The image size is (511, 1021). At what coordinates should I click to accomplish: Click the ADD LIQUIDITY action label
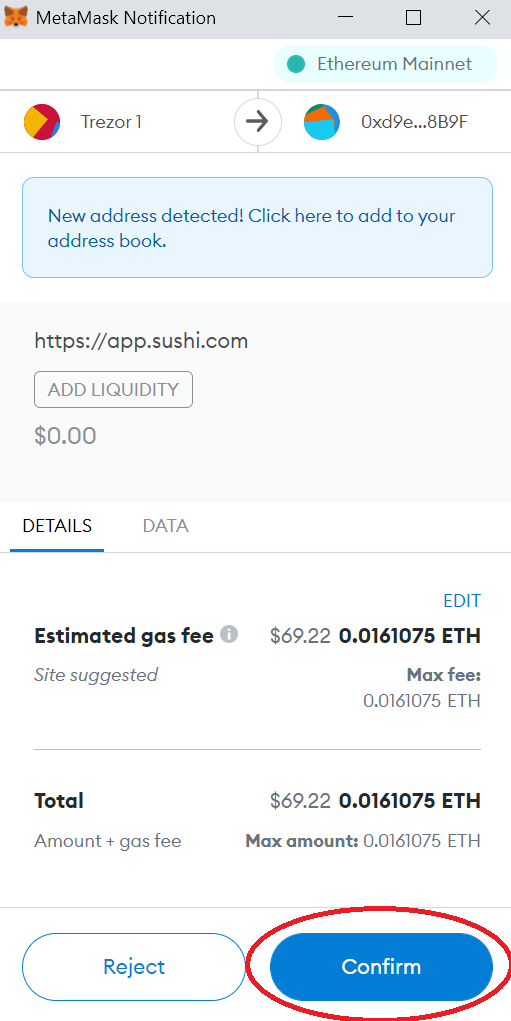(x=113, y=389)
